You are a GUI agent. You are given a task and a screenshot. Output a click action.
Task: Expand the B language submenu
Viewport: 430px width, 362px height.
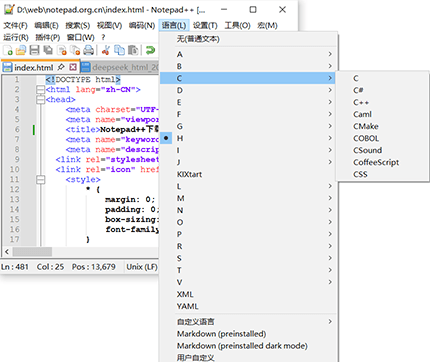(249, 66)
